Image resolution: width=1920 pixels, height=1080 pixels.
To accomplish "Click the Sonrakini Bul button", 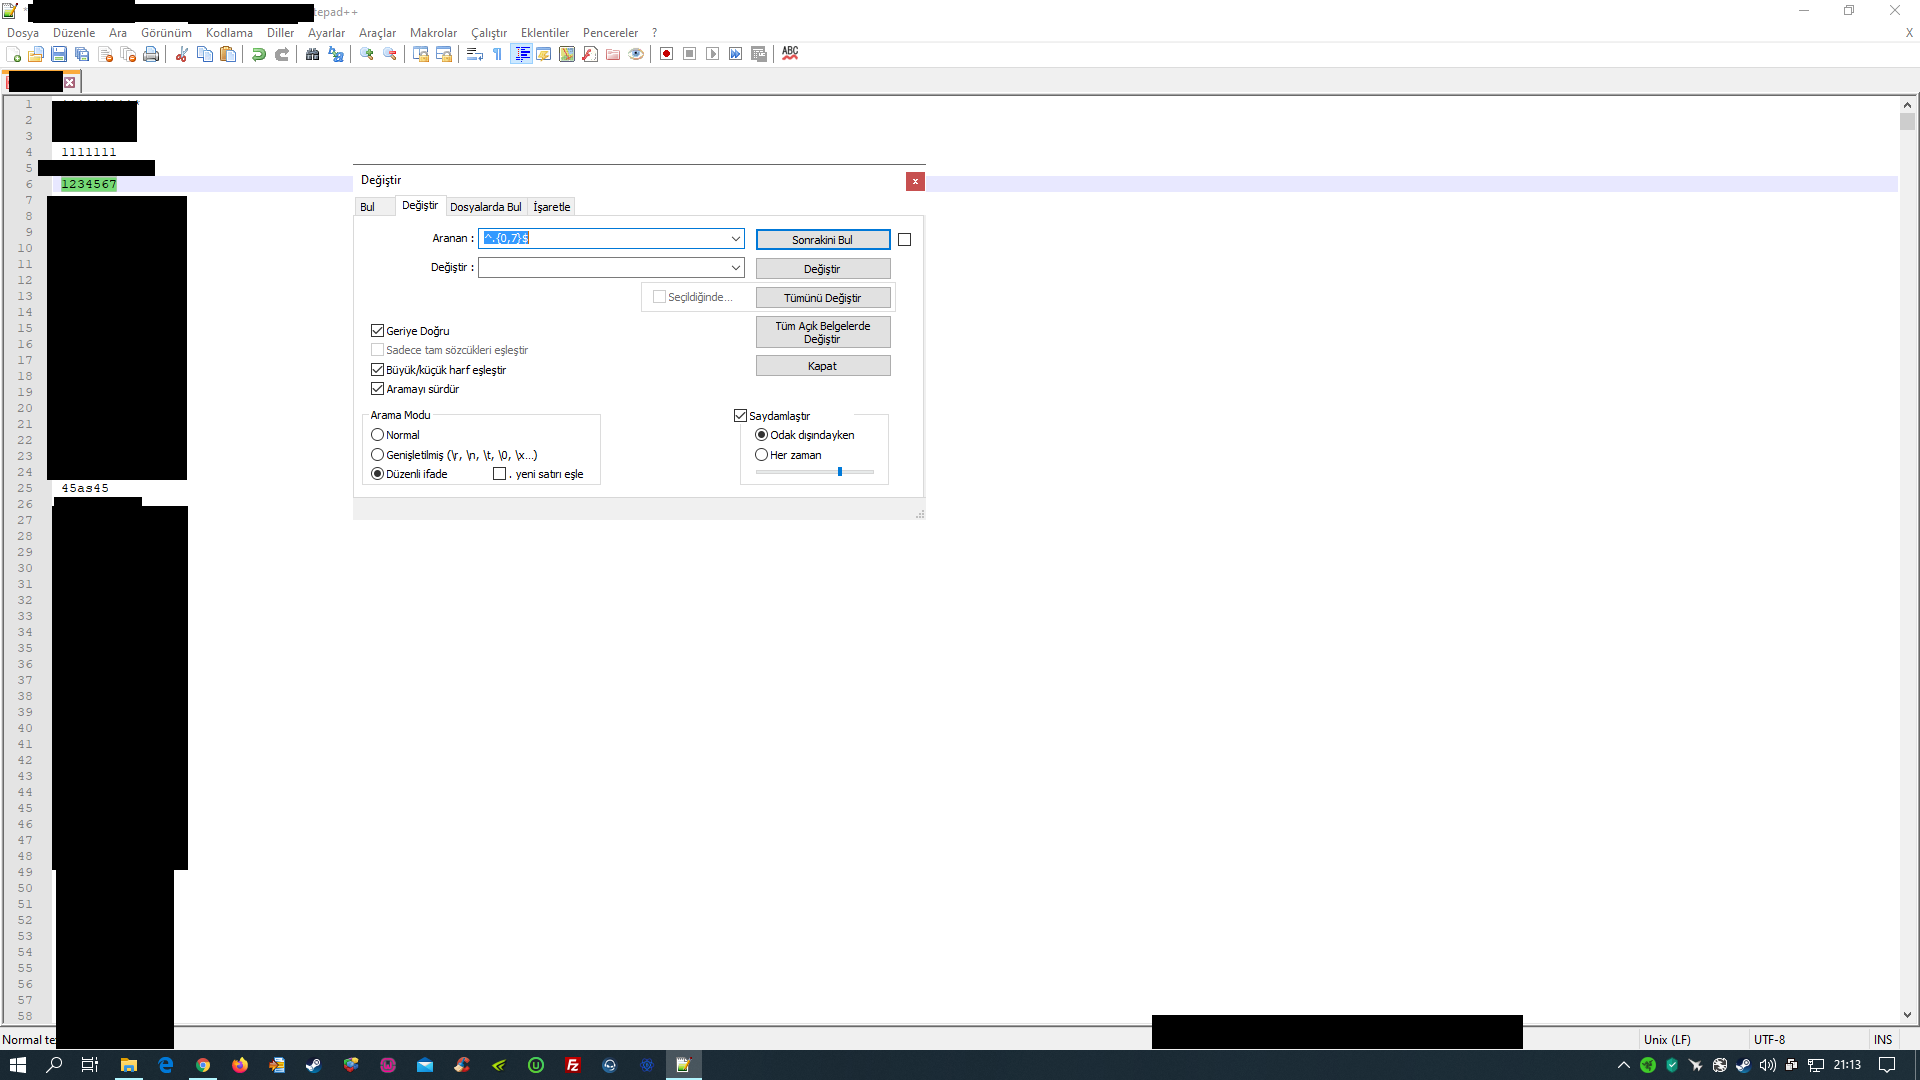I will pos(823,240).
